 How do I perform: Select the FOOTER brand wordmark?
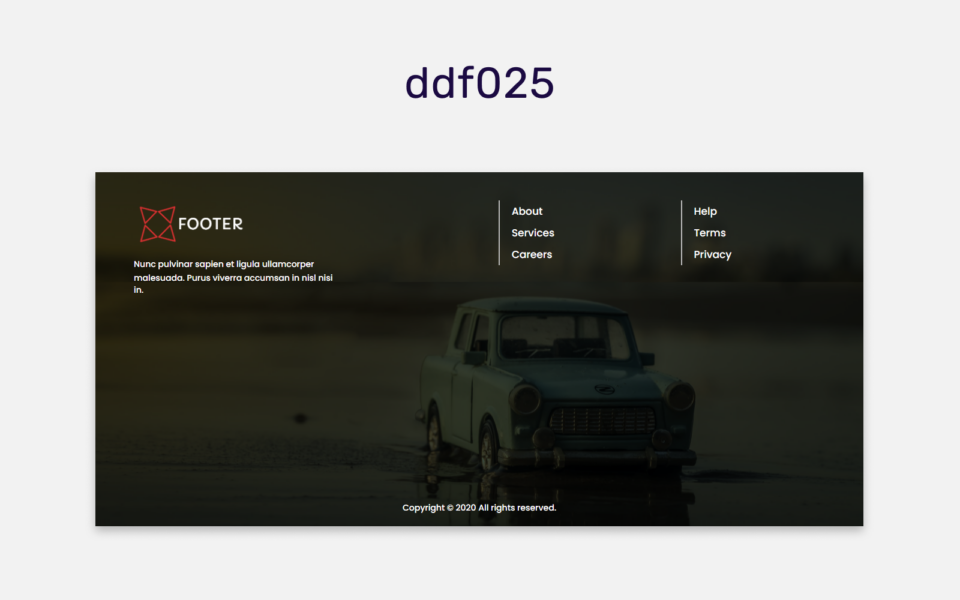coord(212,224)
